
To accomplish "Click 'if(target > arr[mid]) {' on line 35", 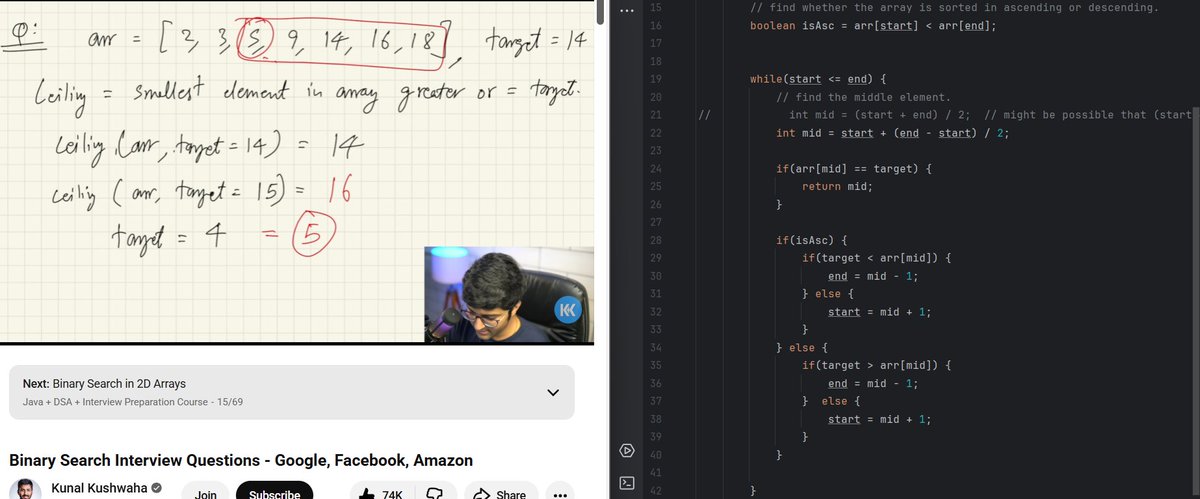I will click(x=876, y=366).
